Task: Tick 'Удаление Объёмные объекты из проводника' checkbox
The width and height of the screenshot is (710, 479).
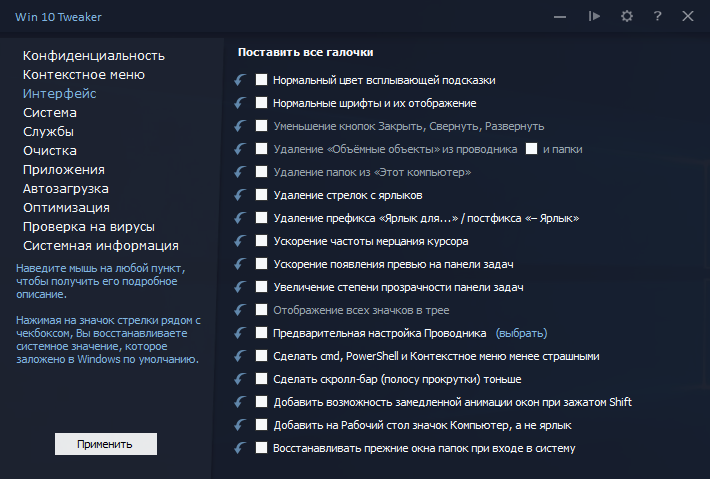Action: point(261,148)
